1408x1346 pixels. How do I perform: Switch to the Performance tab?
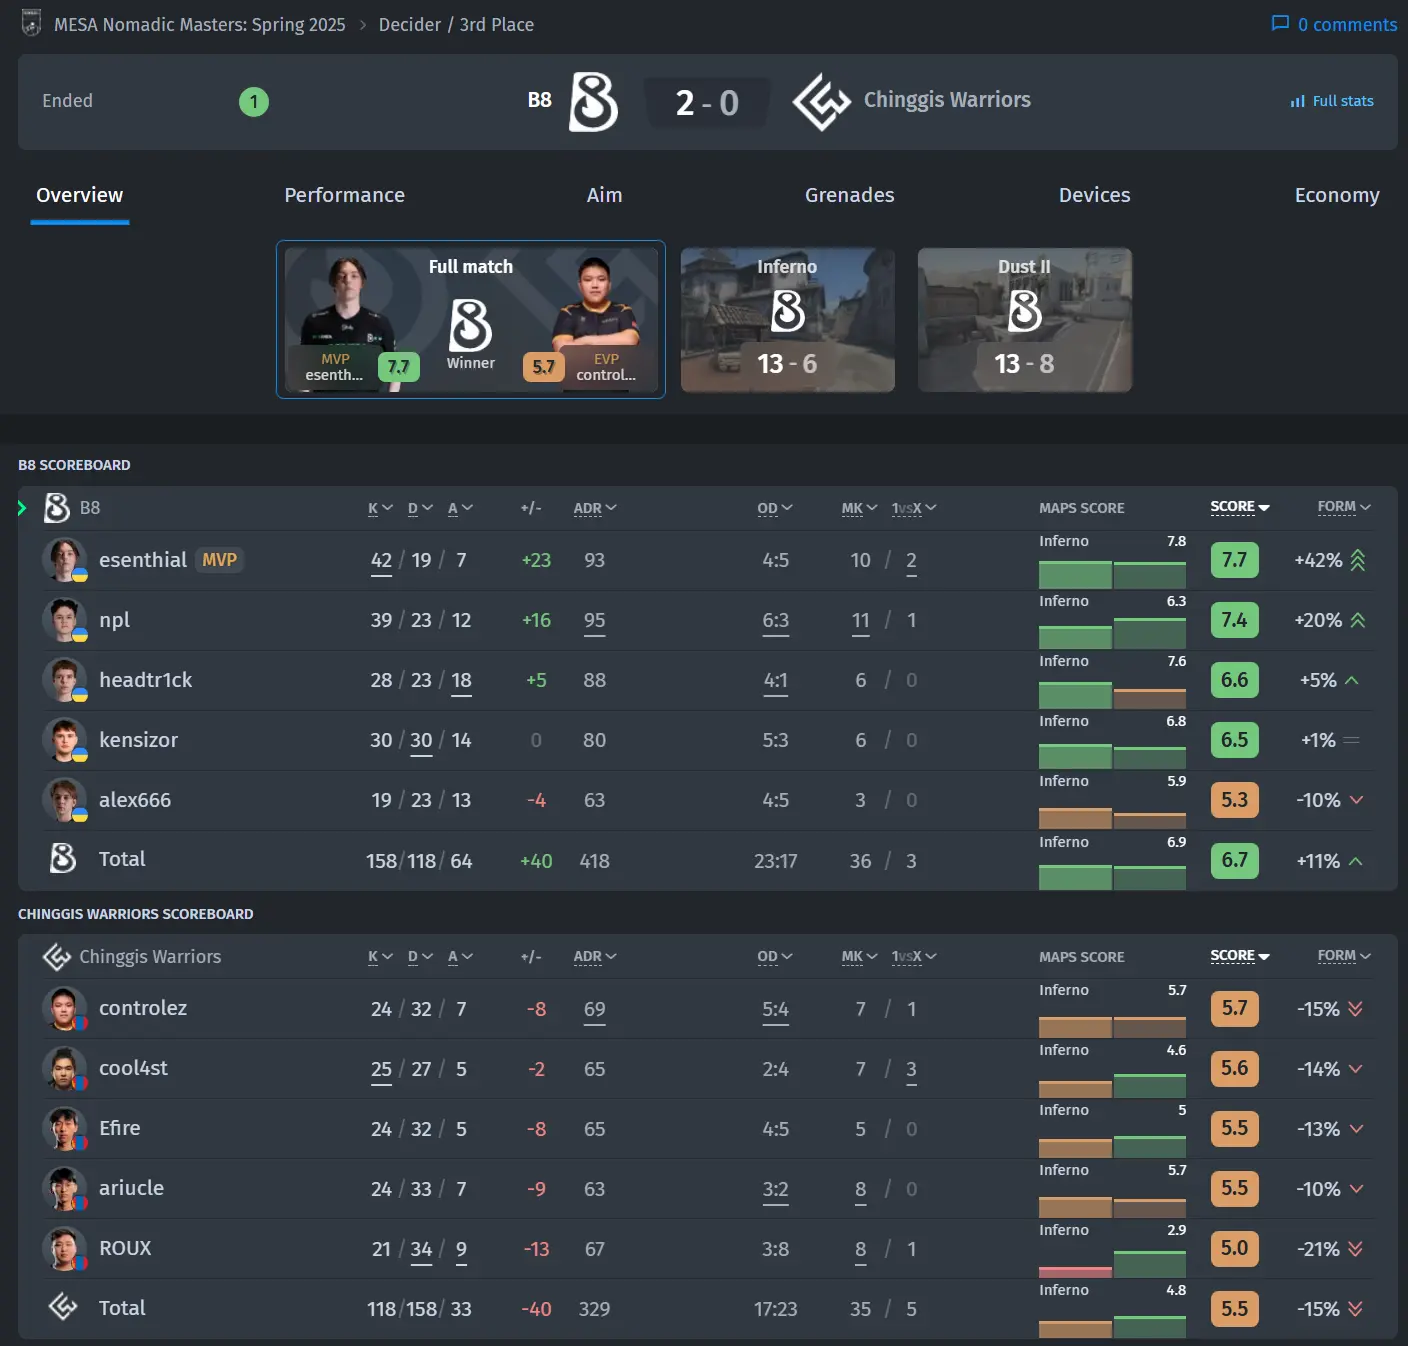pos(344,195)
